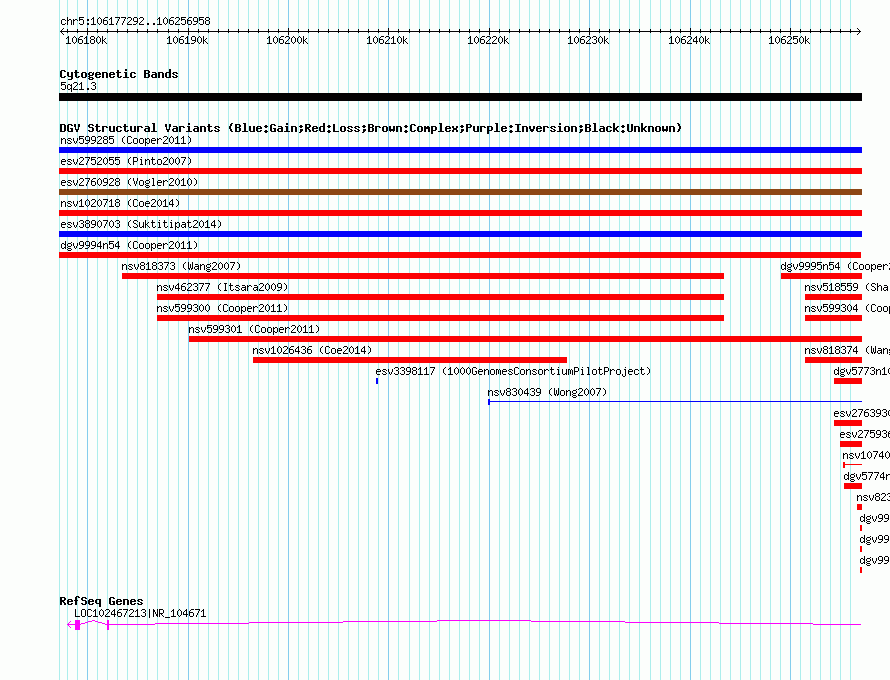This screenshot has width=890, height=680.
Task: Select the dgv9994n54 (Cooper2011) variant label
Action: (129, 245)
